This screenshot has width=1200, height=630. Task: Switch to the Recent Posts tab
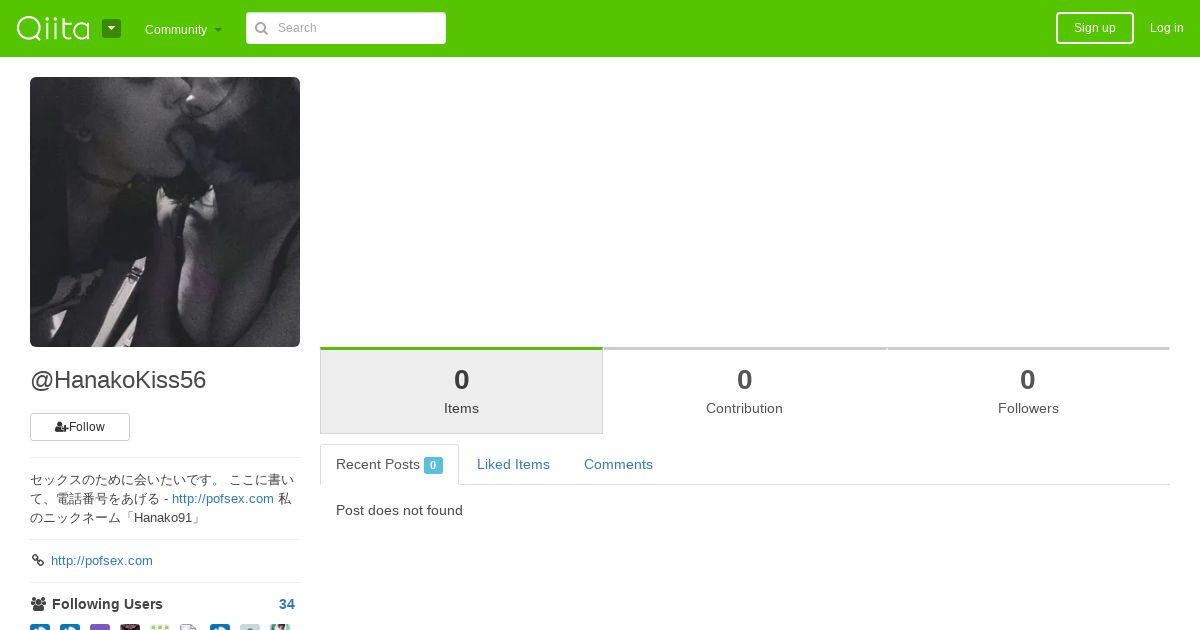pyautogui.click(x=389, y=464)
